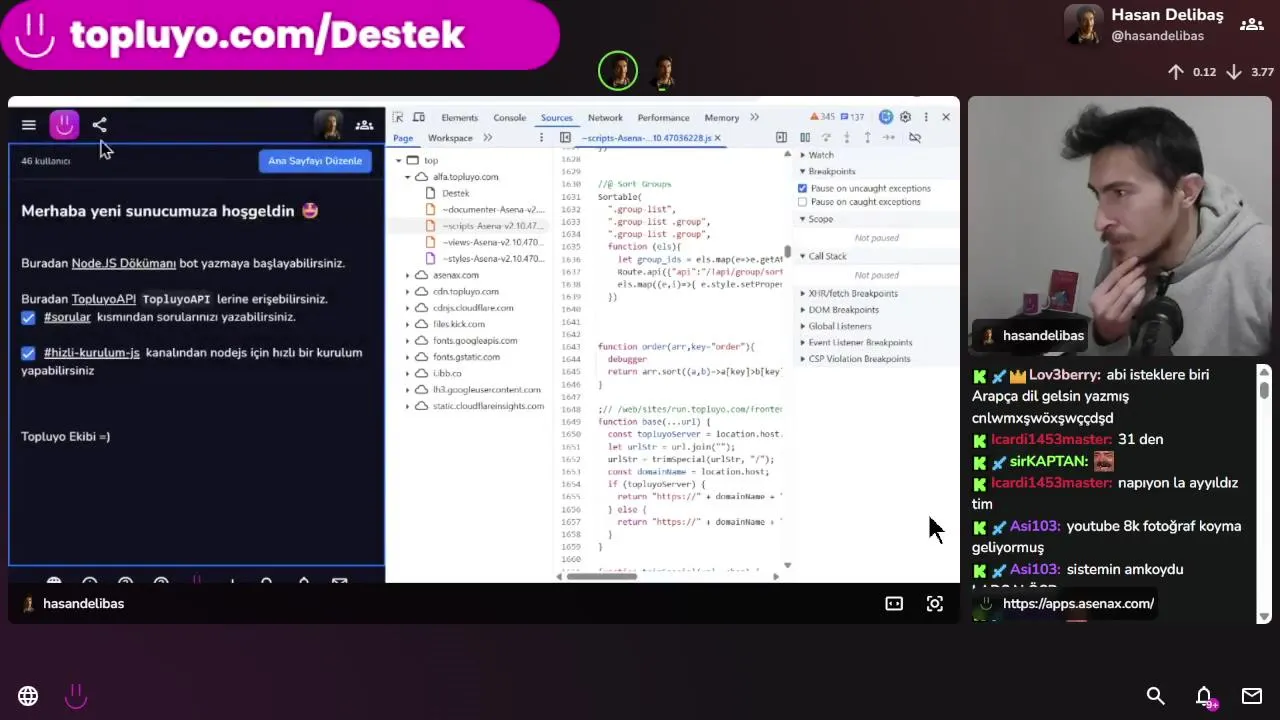Viewport: 1280px width, 720px height.
Task: Toggle the #sorular checkbox
Action: click(x=28, y=317)
